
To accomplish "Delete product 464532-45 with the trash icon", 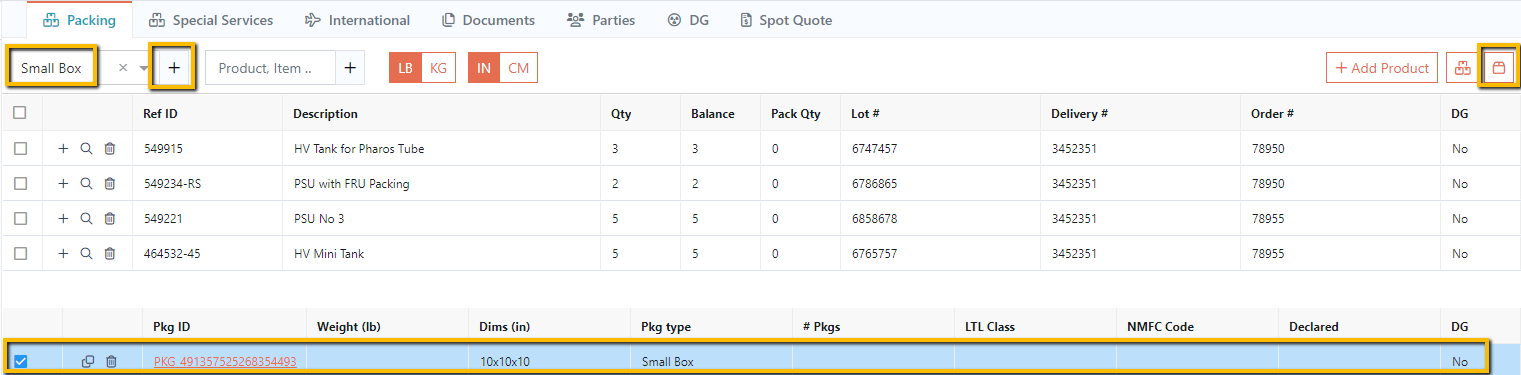I will point(110,253).
